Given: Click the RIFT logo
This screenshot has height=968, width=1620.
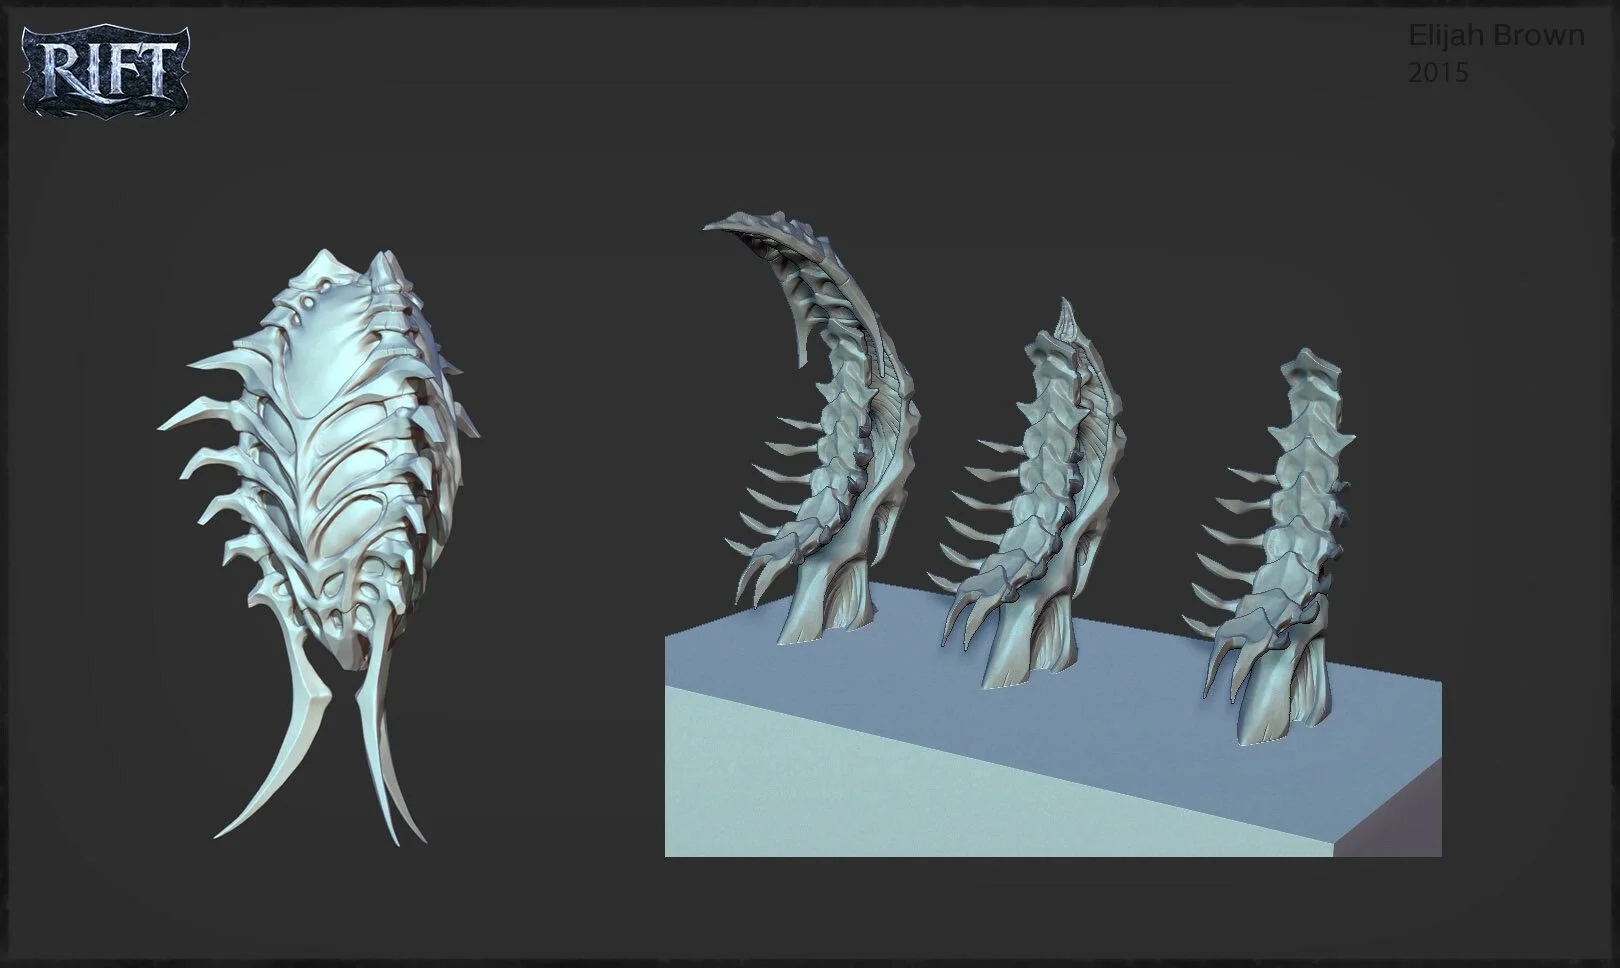Looking at the screenshot, I should pyautogui.click(x=104, y=73).
